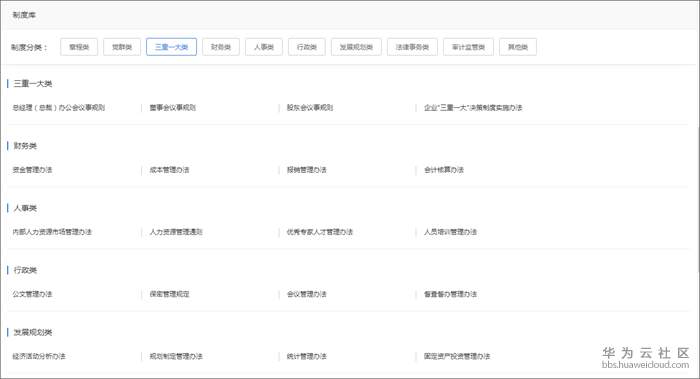Select the 三重一大类 category filter
700x379 pixels.
pos(171,47)
